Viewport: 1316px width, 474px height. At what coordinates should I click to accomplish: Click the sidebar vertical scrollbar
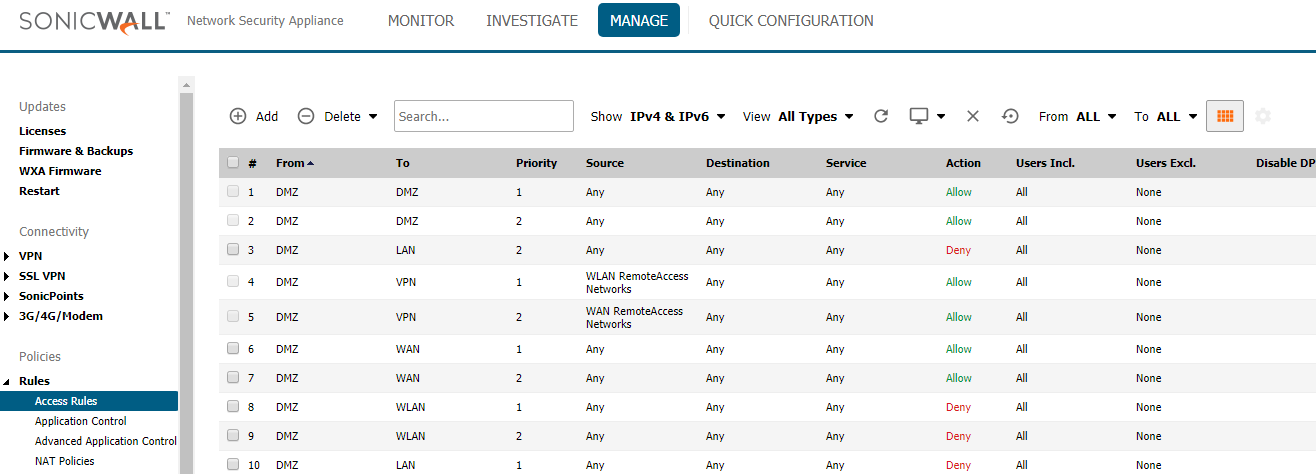tap(185, 280)
